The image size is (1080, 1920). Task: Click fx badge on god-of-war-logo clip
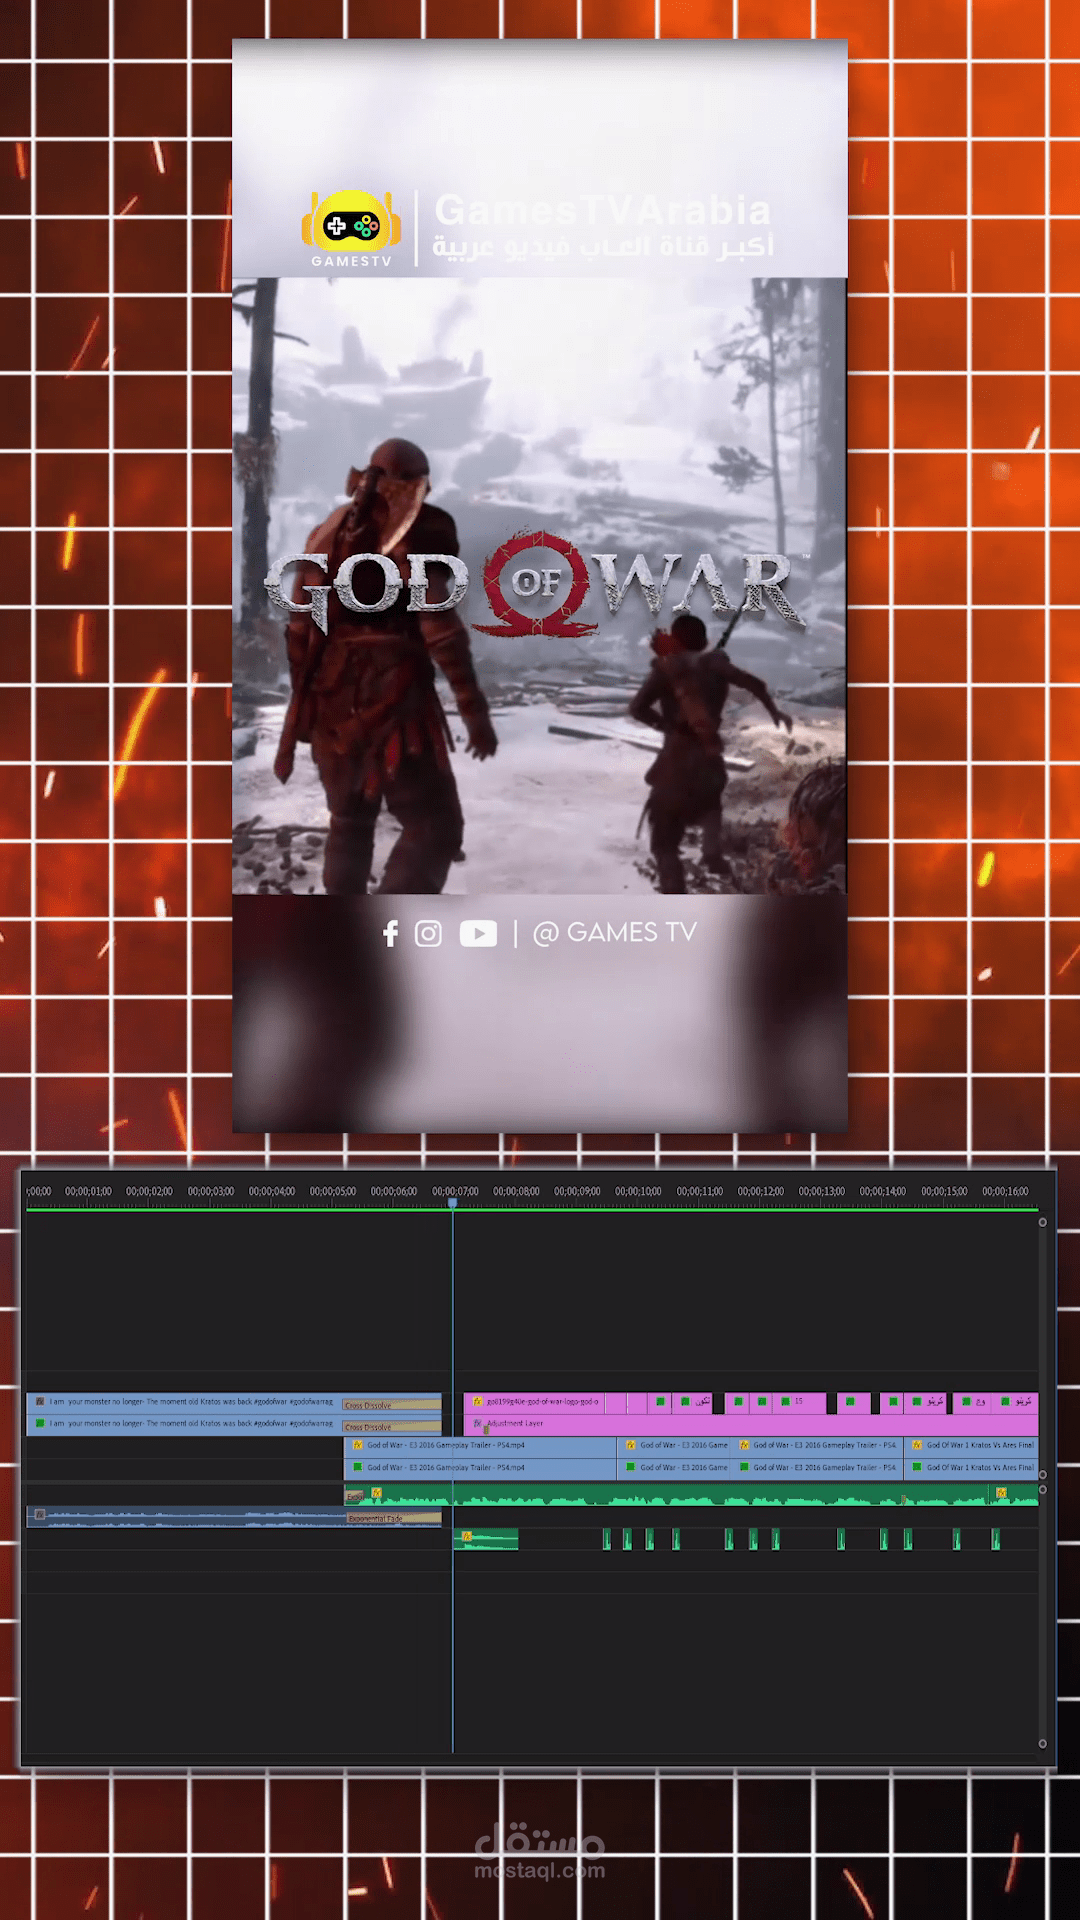click(477, 1402)
